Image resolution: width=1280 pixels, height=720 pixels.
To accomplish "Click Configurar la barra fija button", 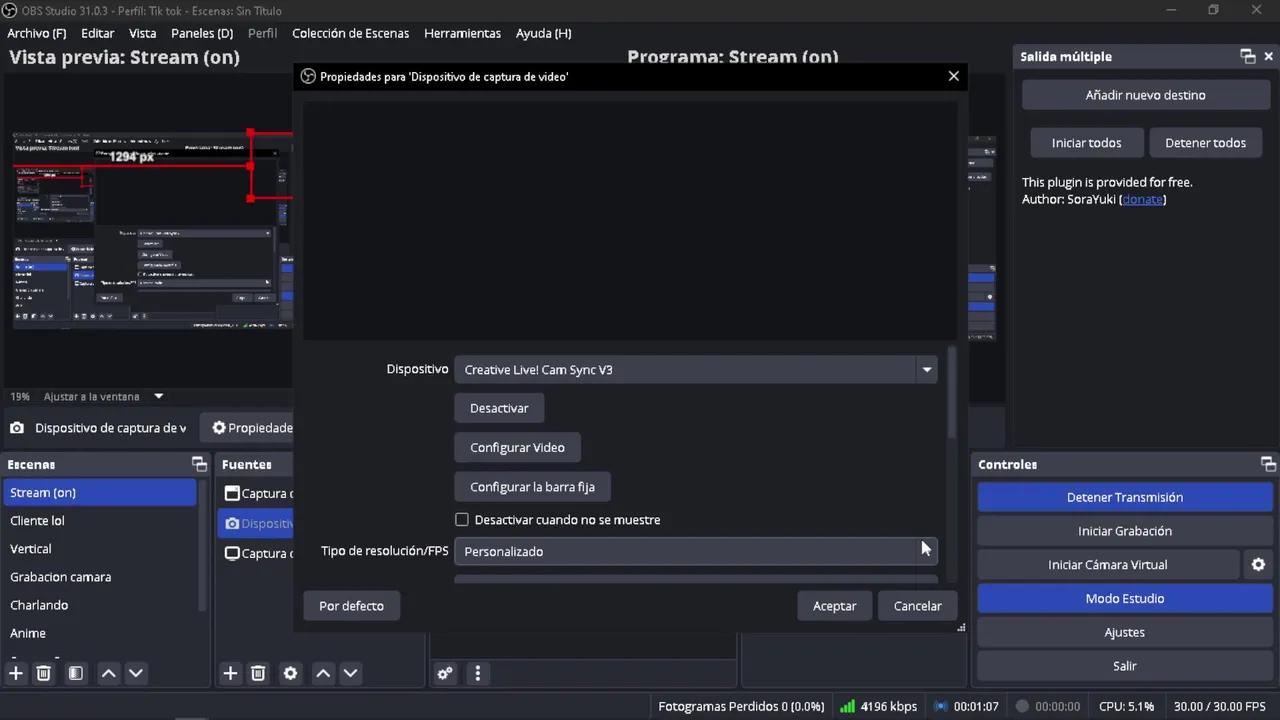I will pos(532,487).
